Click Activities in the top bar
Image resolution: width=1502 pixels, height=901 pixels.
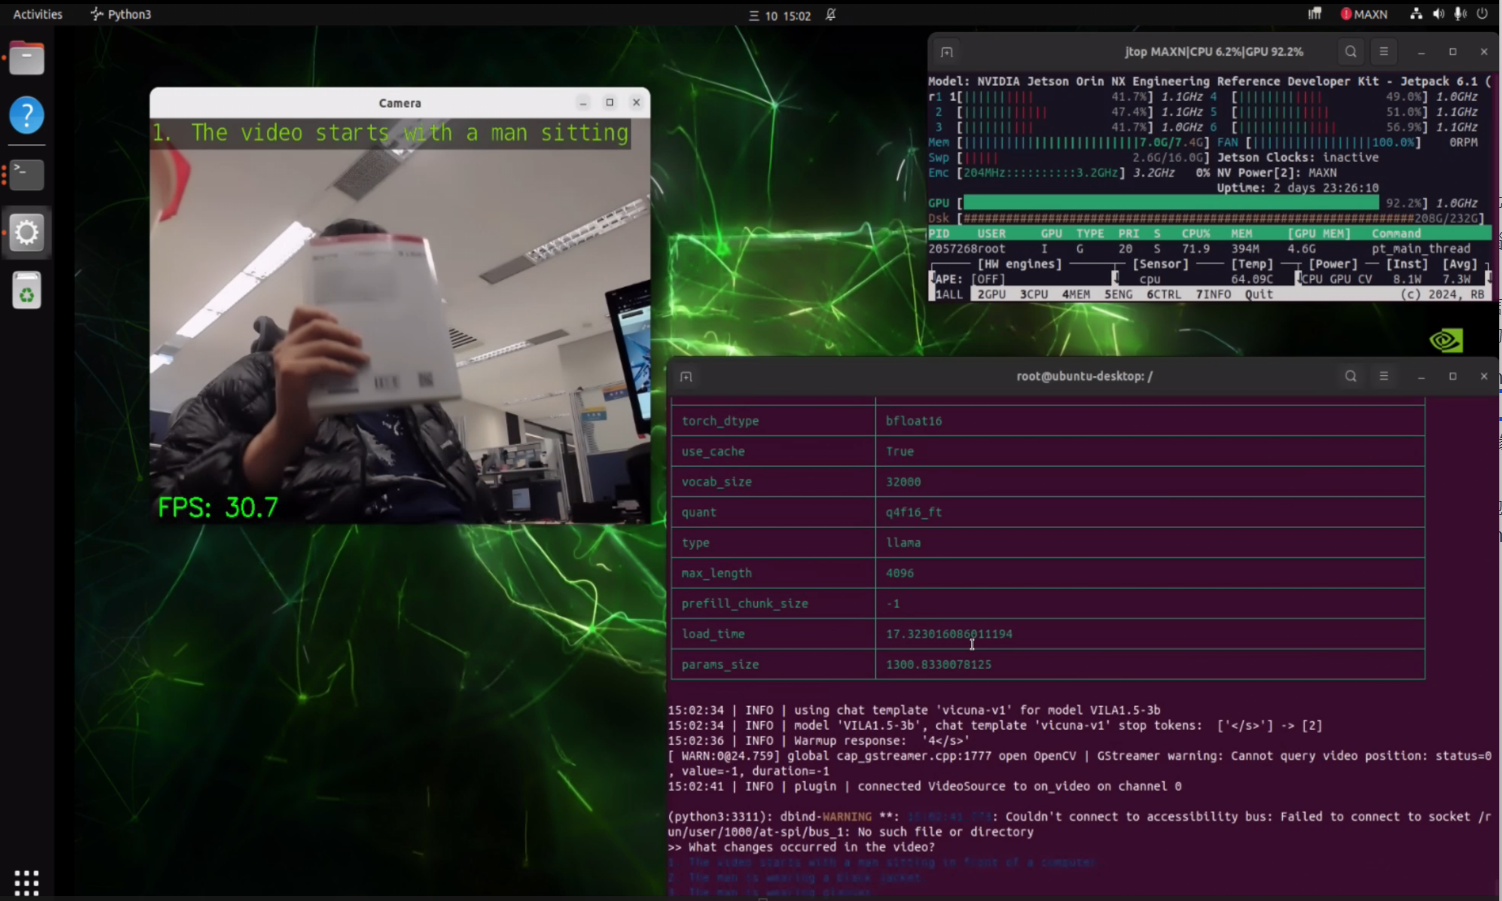pos(38,14)
